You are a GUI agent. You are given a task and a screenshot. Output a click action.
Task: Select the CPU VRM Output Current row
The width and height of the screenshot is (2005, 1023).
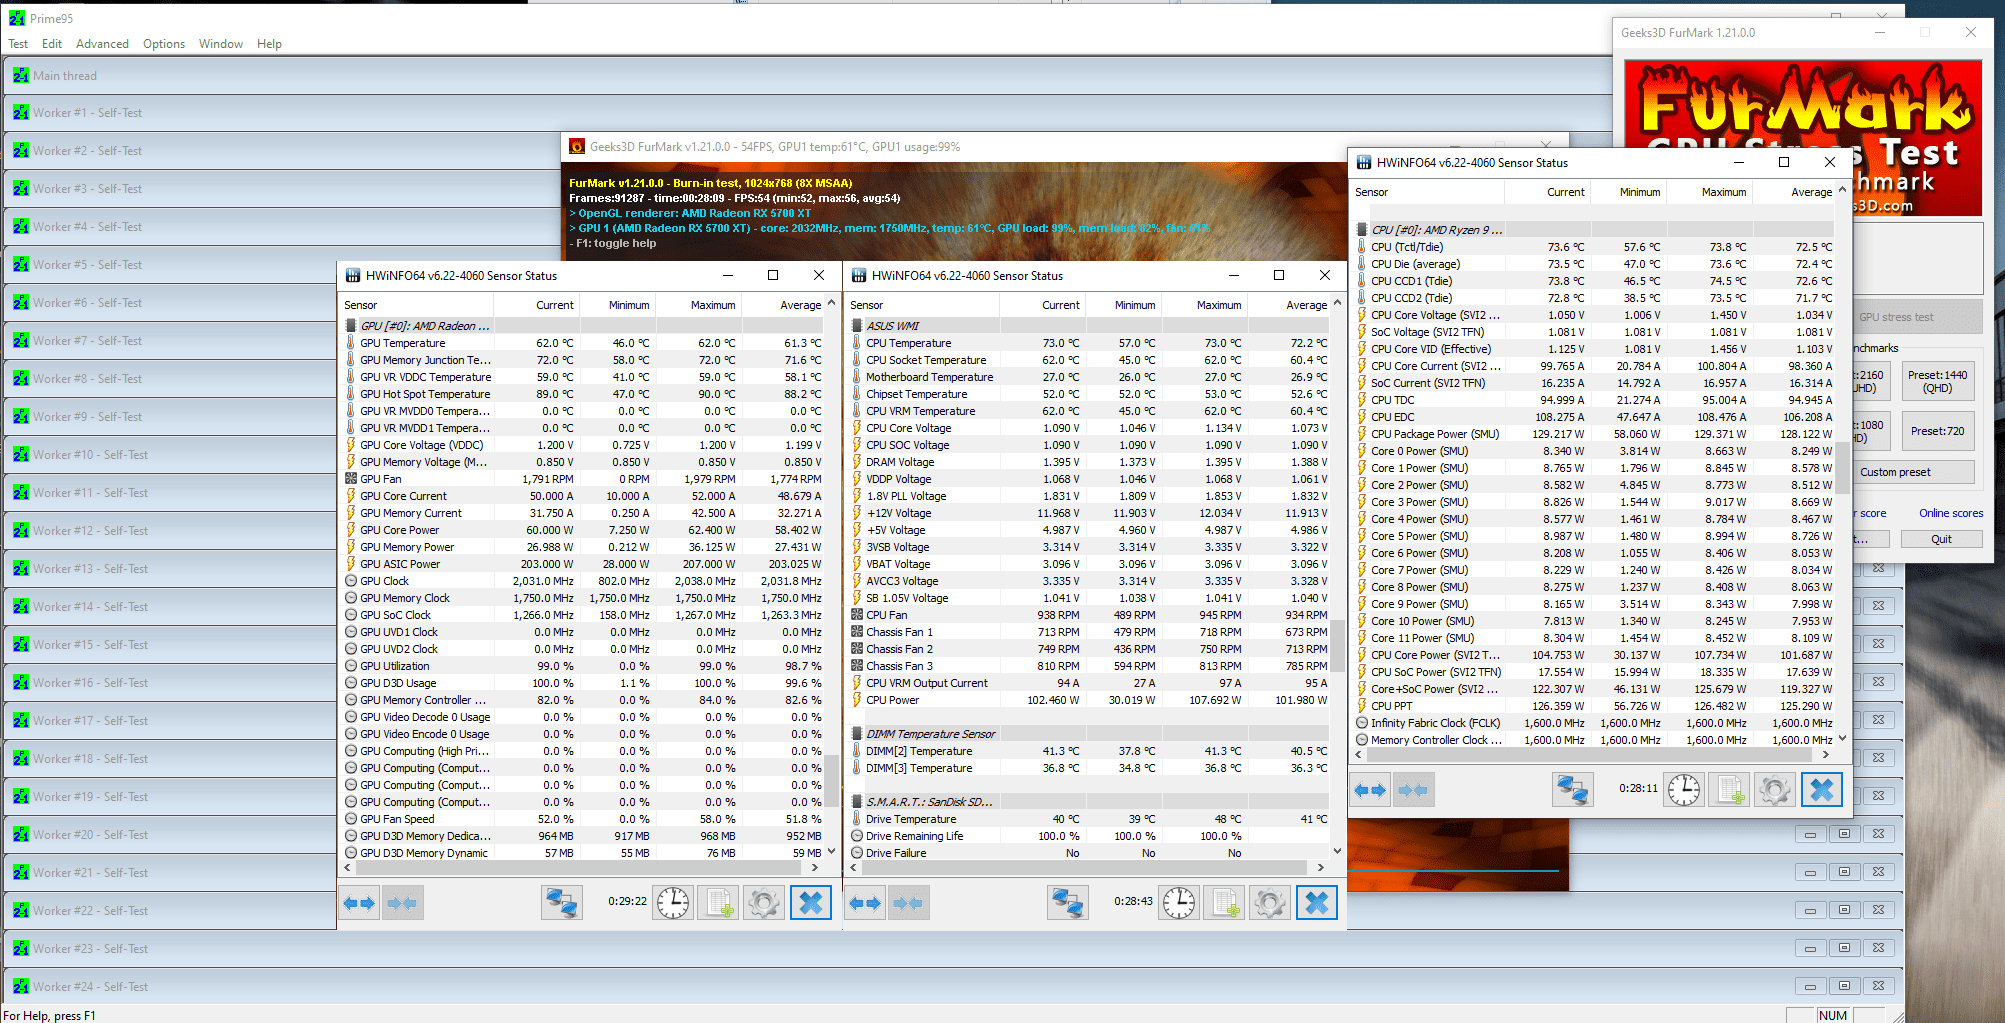coord(1088,683)
